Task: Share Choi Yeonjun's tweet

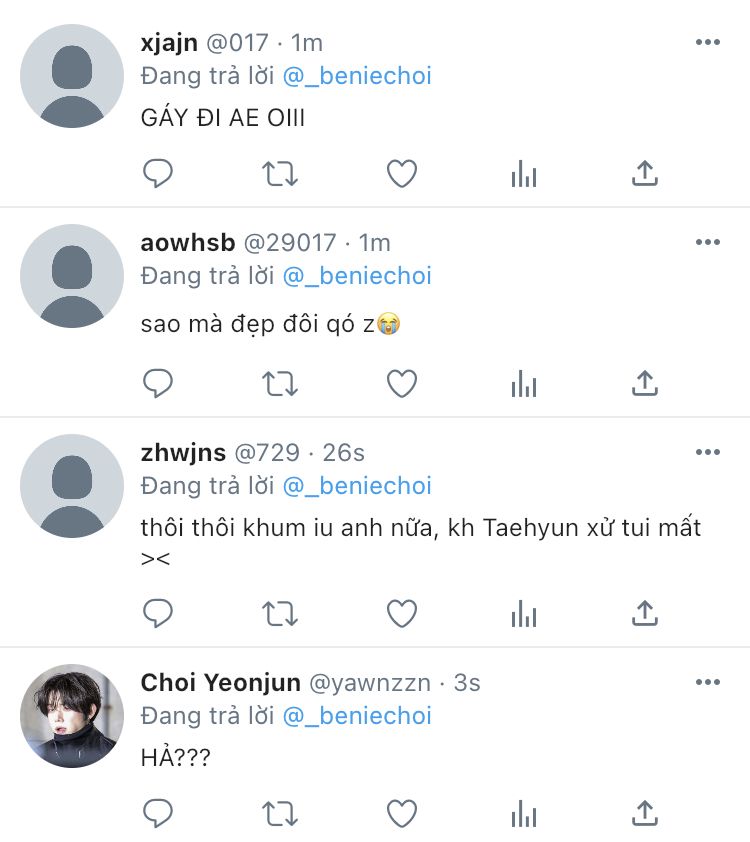Action: (645, 813)
